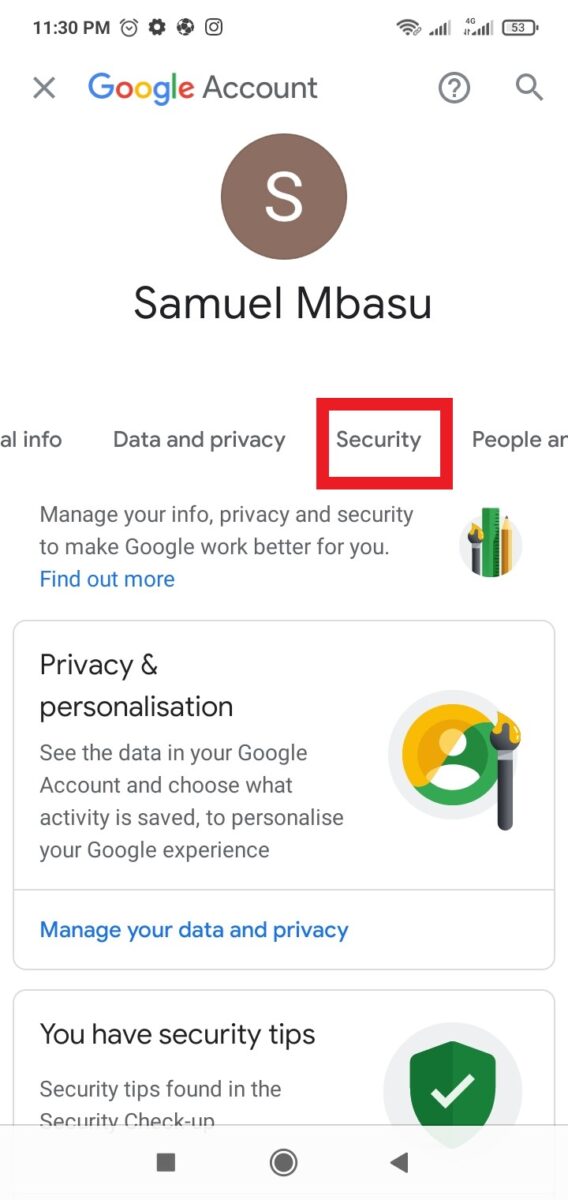
Task: Tap the Google Account logo title
Action: click(203, 88)
